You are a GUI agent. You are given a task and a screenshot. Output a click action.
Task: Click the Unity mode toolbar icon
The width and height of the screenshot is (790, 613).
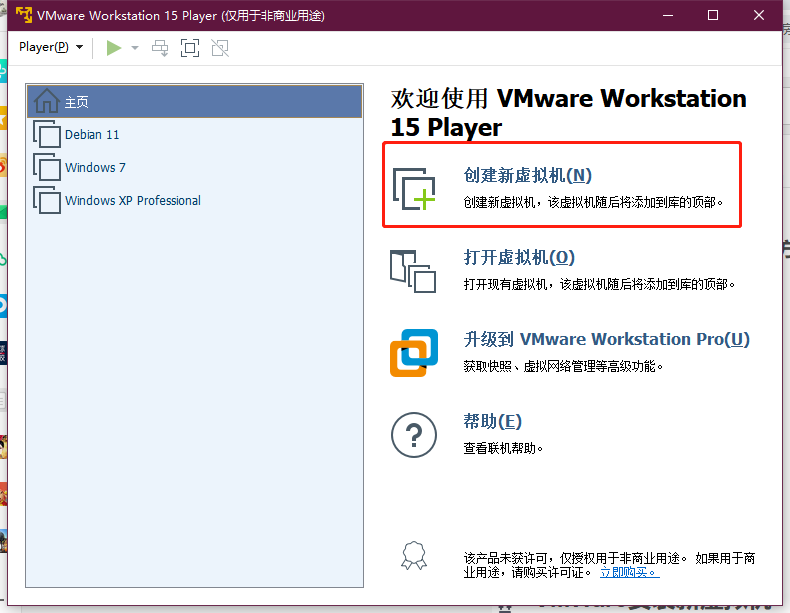pyautogui.click(x=220, y=48)
